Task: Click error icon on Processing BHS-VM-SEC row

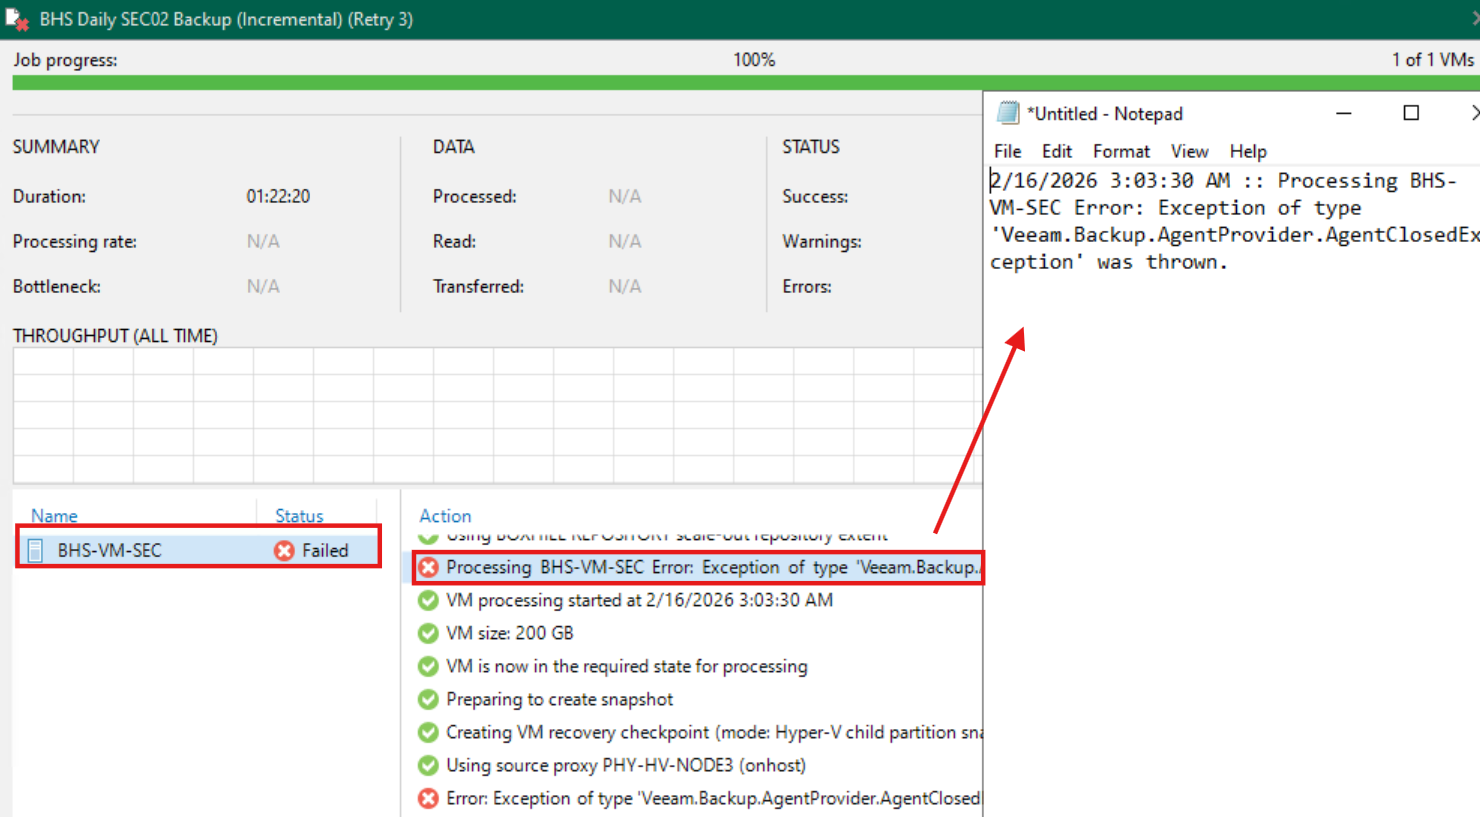Action: point(428,567)
